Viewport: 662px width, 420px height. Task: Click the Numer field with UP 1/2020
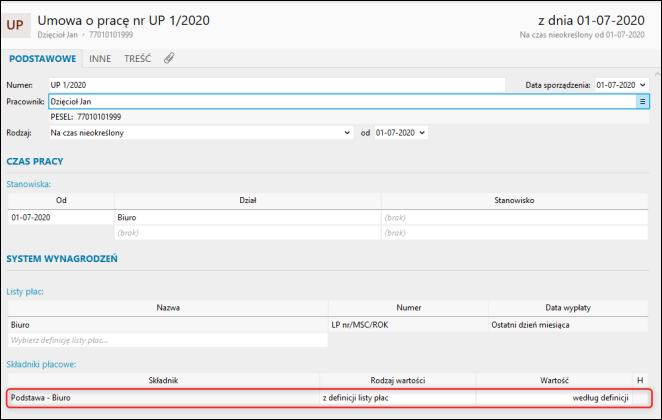click(x=277, y=85)
